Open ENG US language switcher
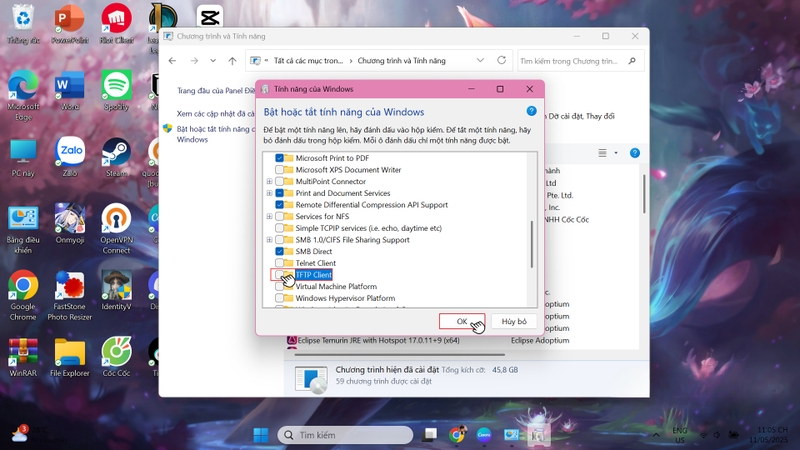This screenshot has width=800, height=450. click(x=680, y=435)
